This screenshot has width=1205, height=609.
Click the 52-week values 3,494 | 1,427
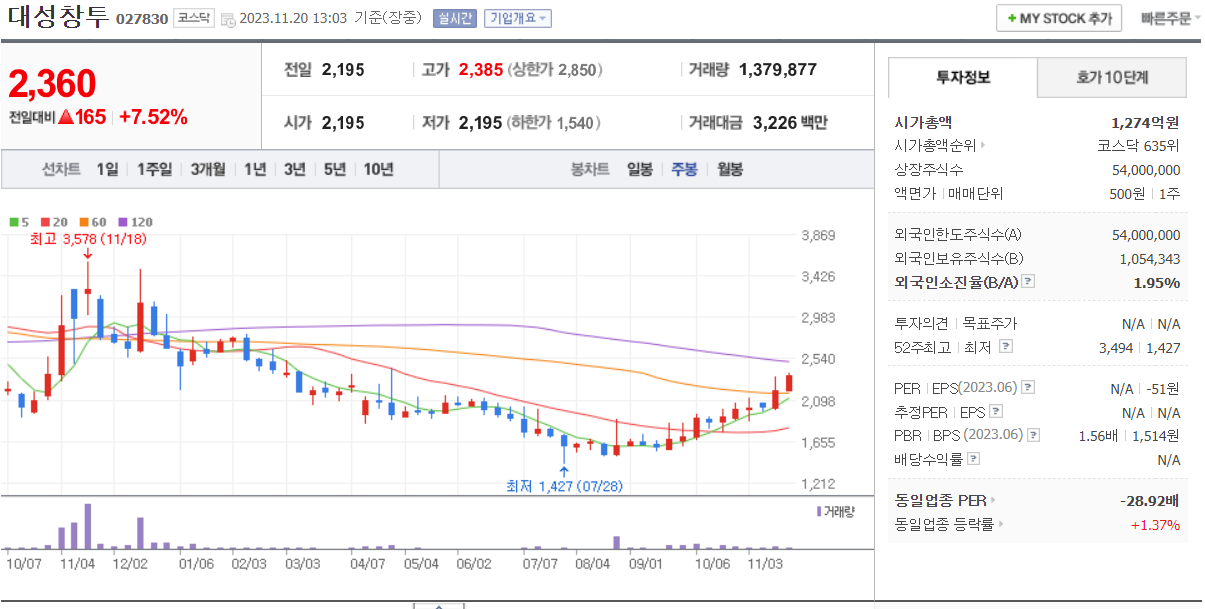click(x=1139, y=348)
